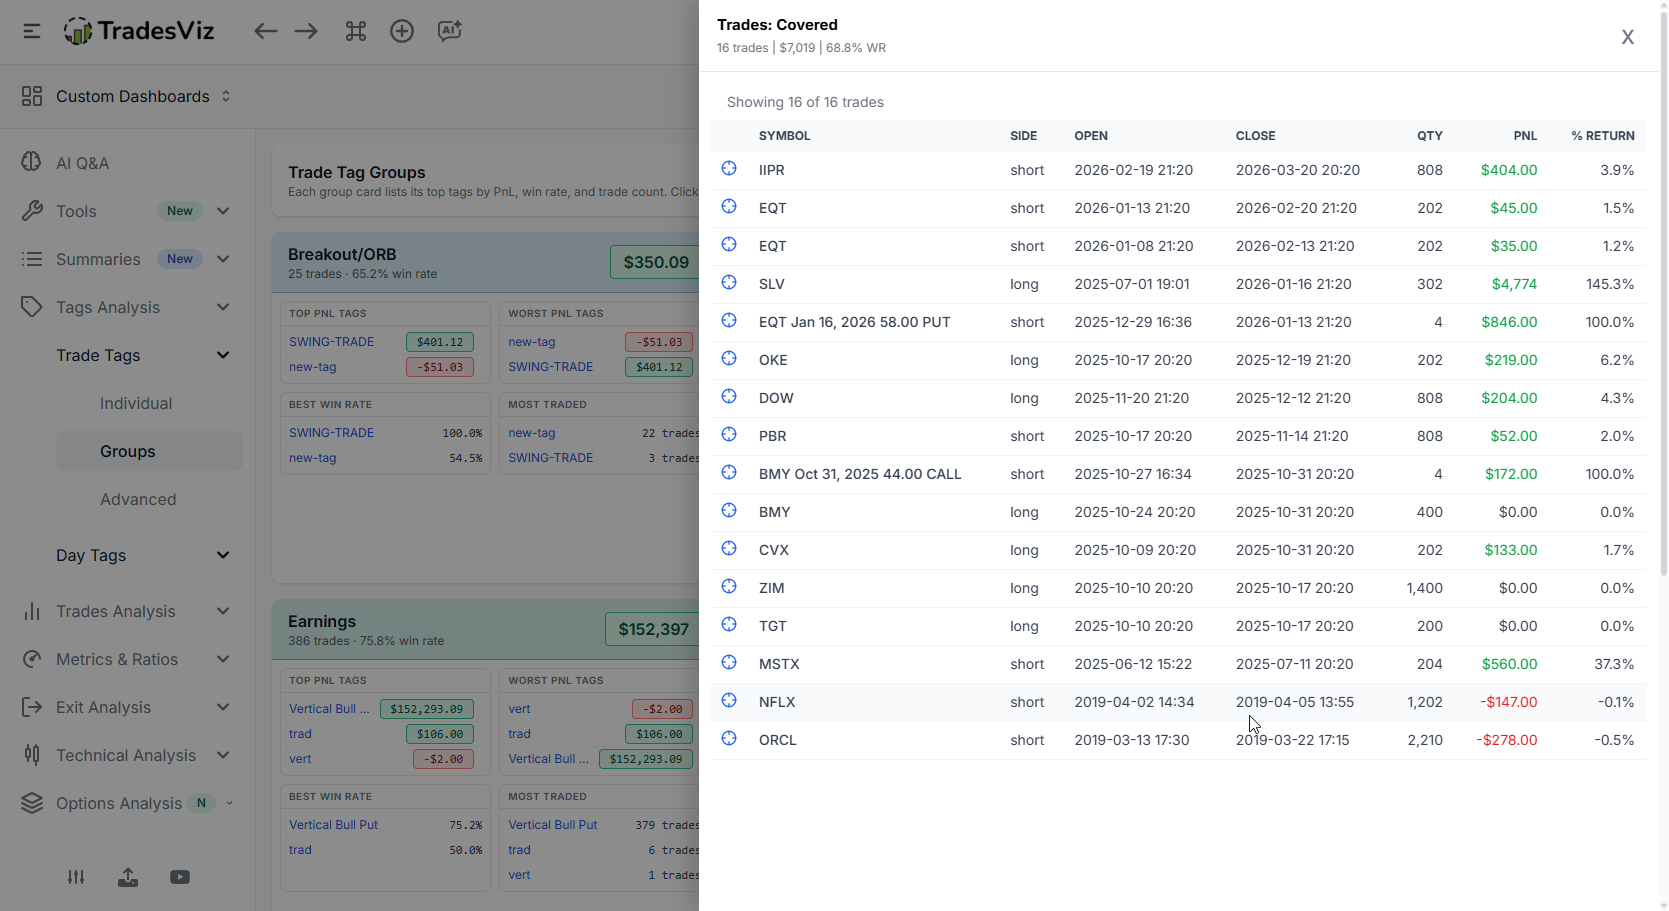Click the NFLX -$147.00 PNL value
Viewport: 1669px width, 911px height.
[1509, 702]
